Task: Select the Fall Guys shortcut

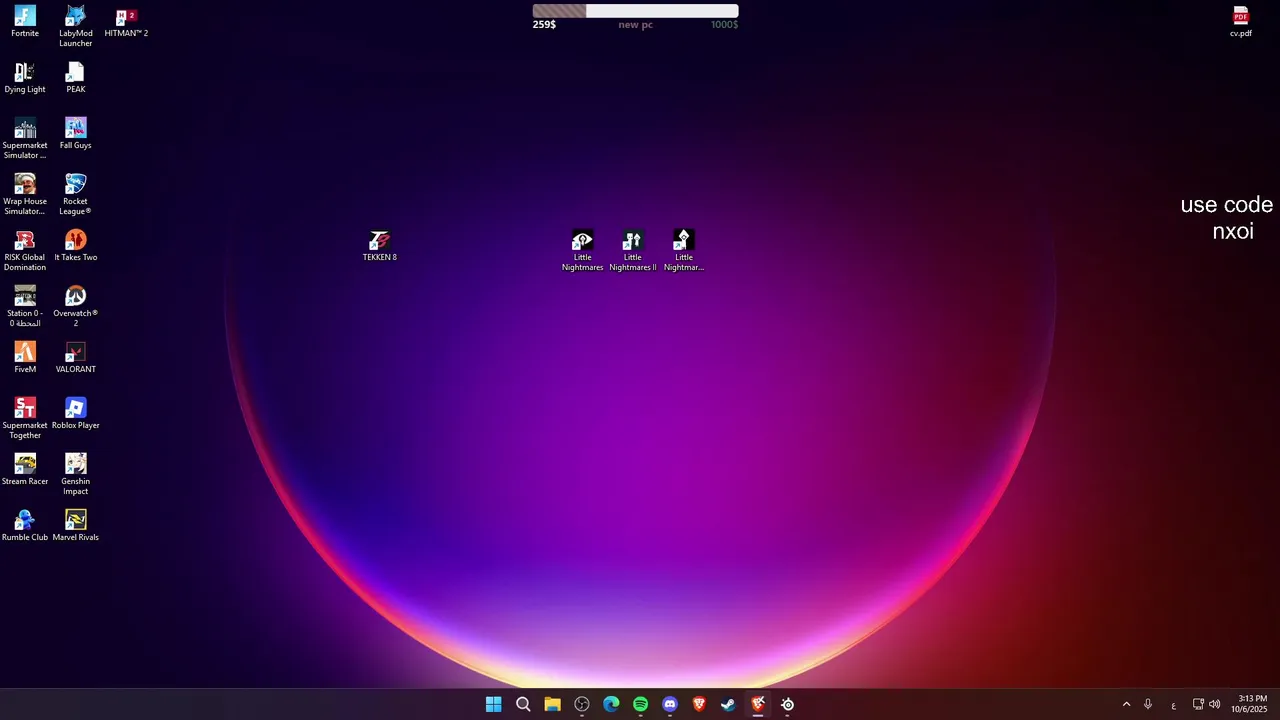Action: pos(75,134)
